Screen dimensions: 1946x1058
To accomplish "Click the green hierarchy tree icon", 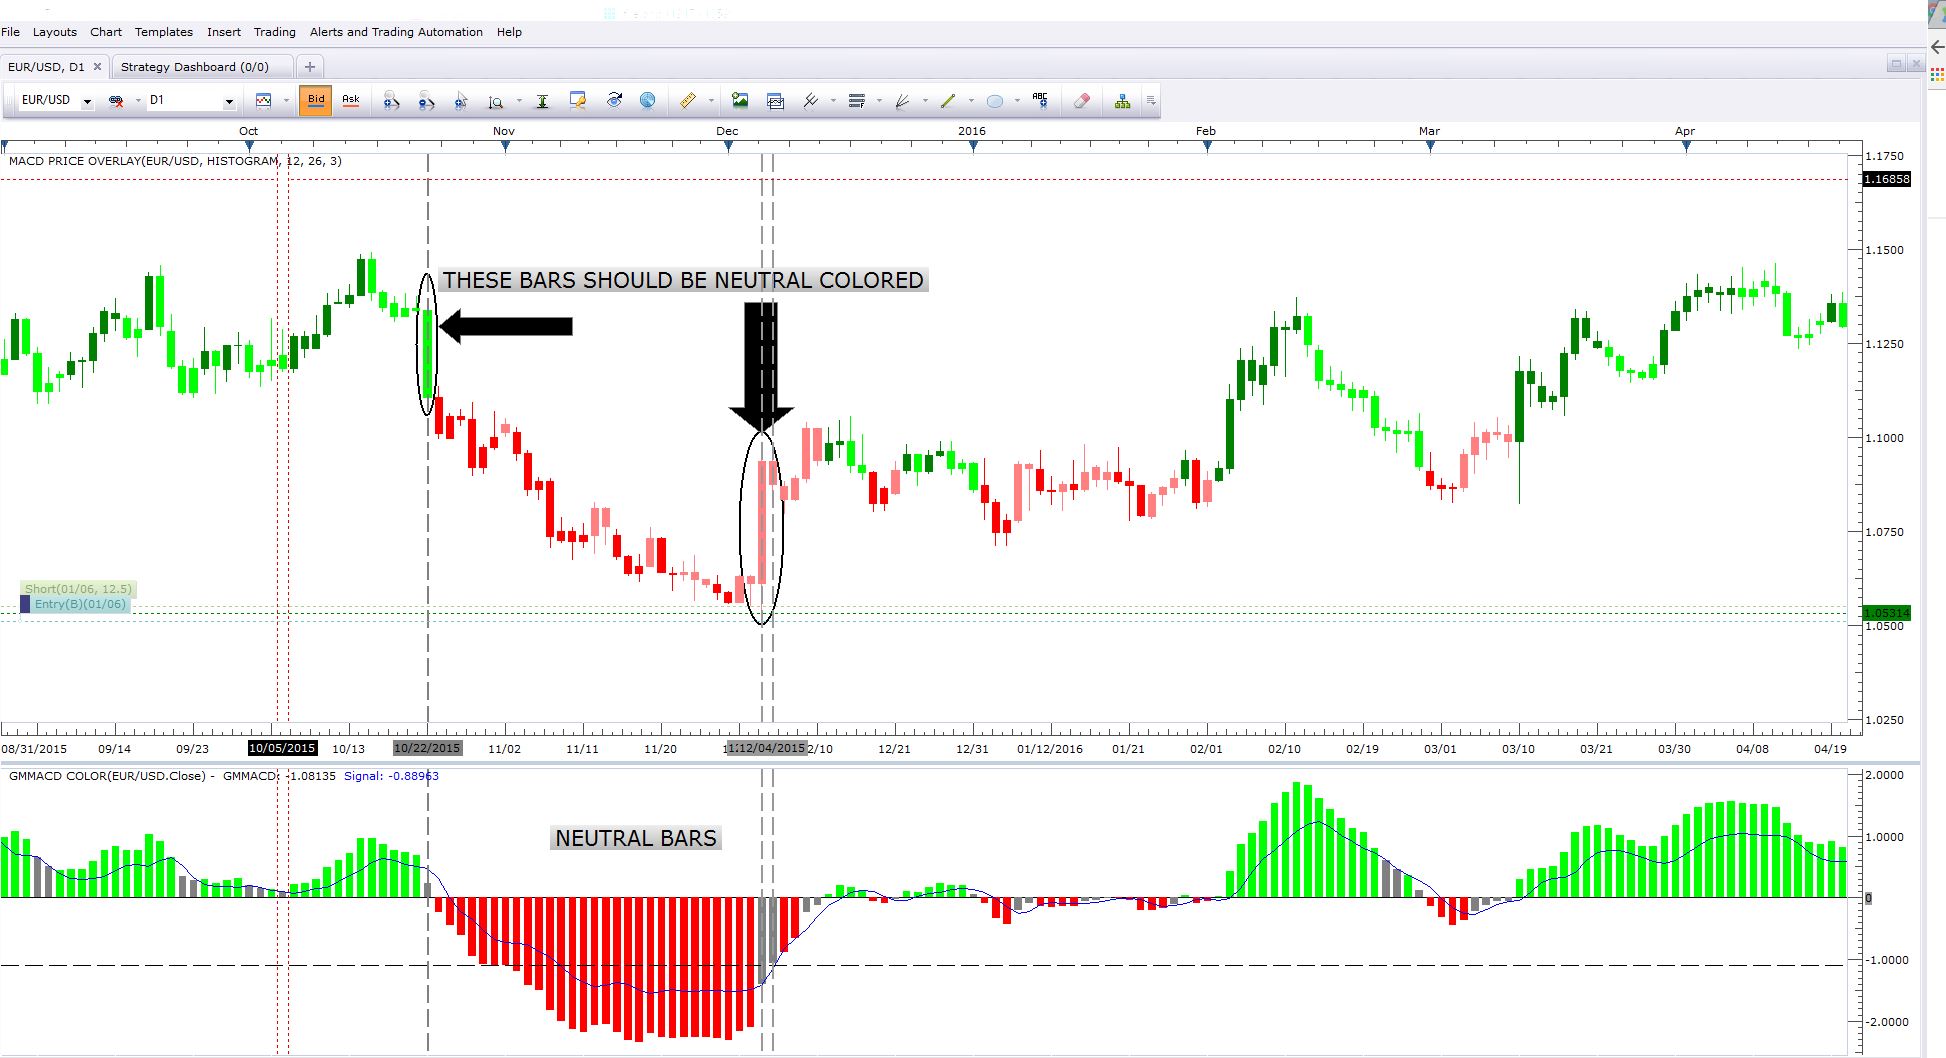I will 1123,100.
